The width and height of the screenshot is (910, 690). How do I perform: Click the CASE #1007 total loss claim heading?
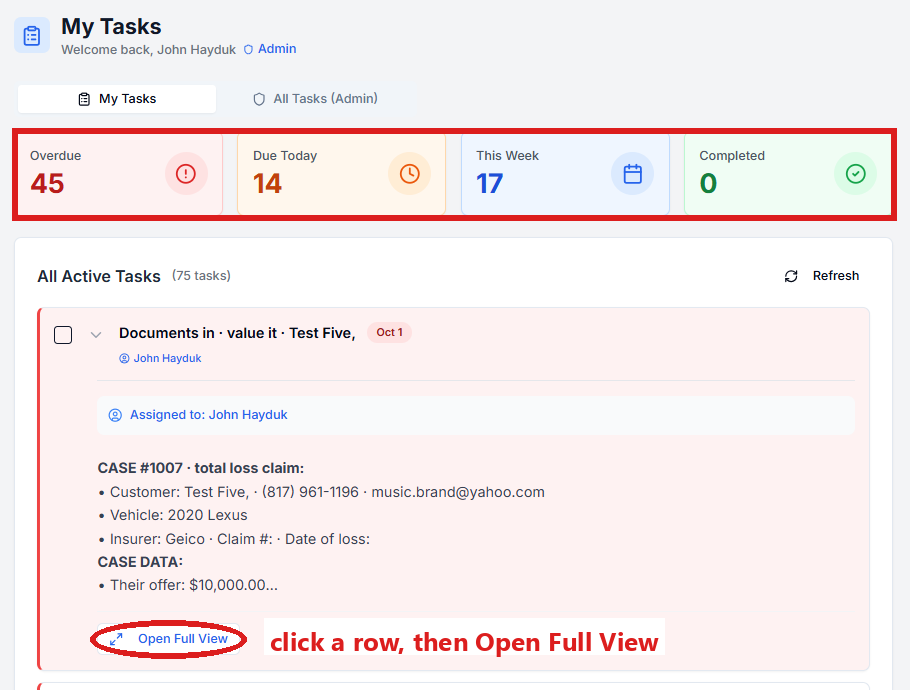[201, 468]
